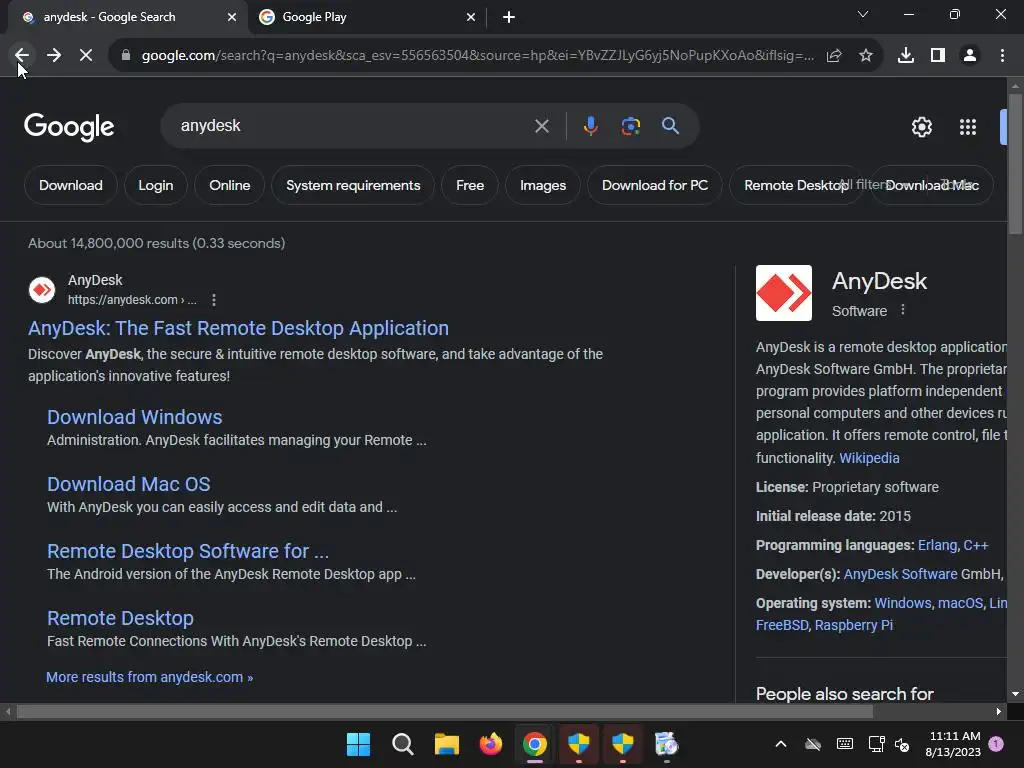Open taskbar search icon
The width and height of the screenshot is (1024, 768).
pyautogui.click(x=403, y=744)
